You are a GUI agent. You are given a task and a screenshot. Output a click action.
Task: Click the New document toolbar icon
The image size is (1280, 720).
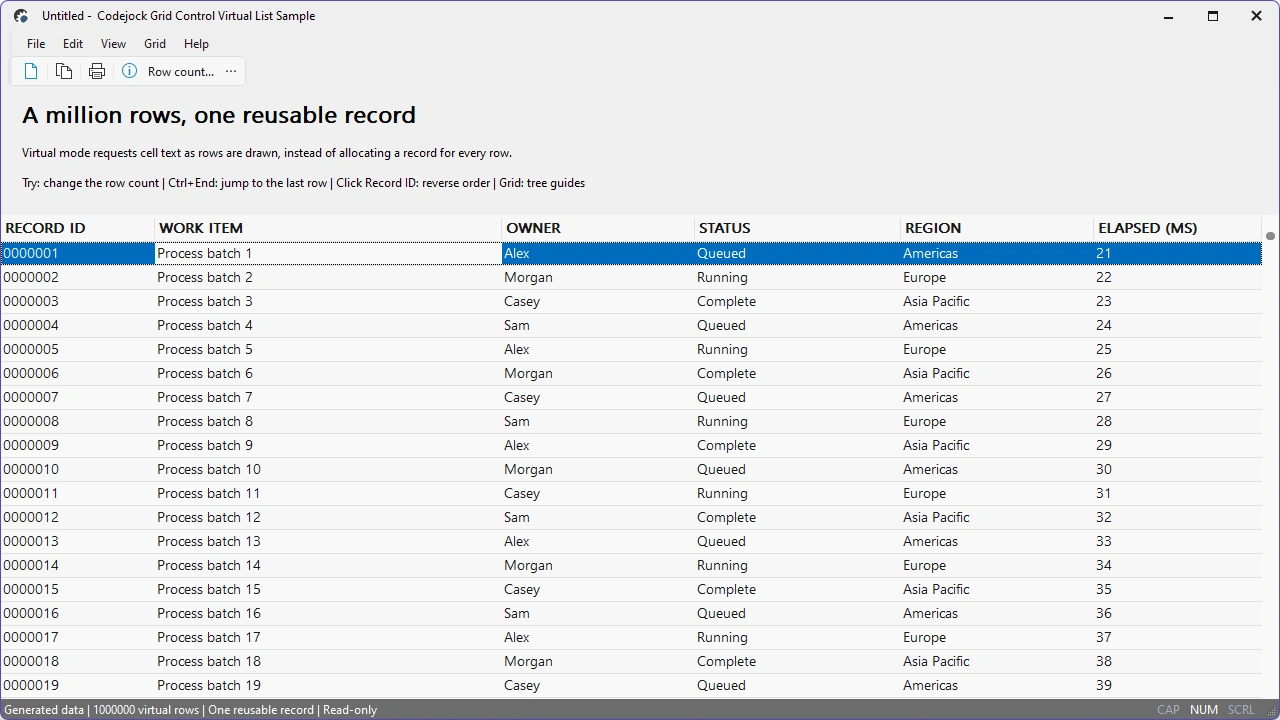pyautogui.click(x=31, y=71)
